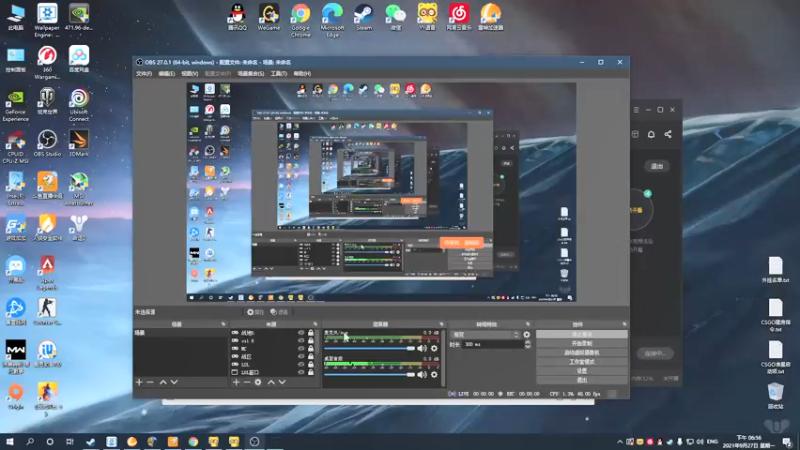Image resolution: width=800 pixels, height=450 pixels.
Task: Open the Ubisoft Connect desktop shortcut
Action: click(79, 105)
